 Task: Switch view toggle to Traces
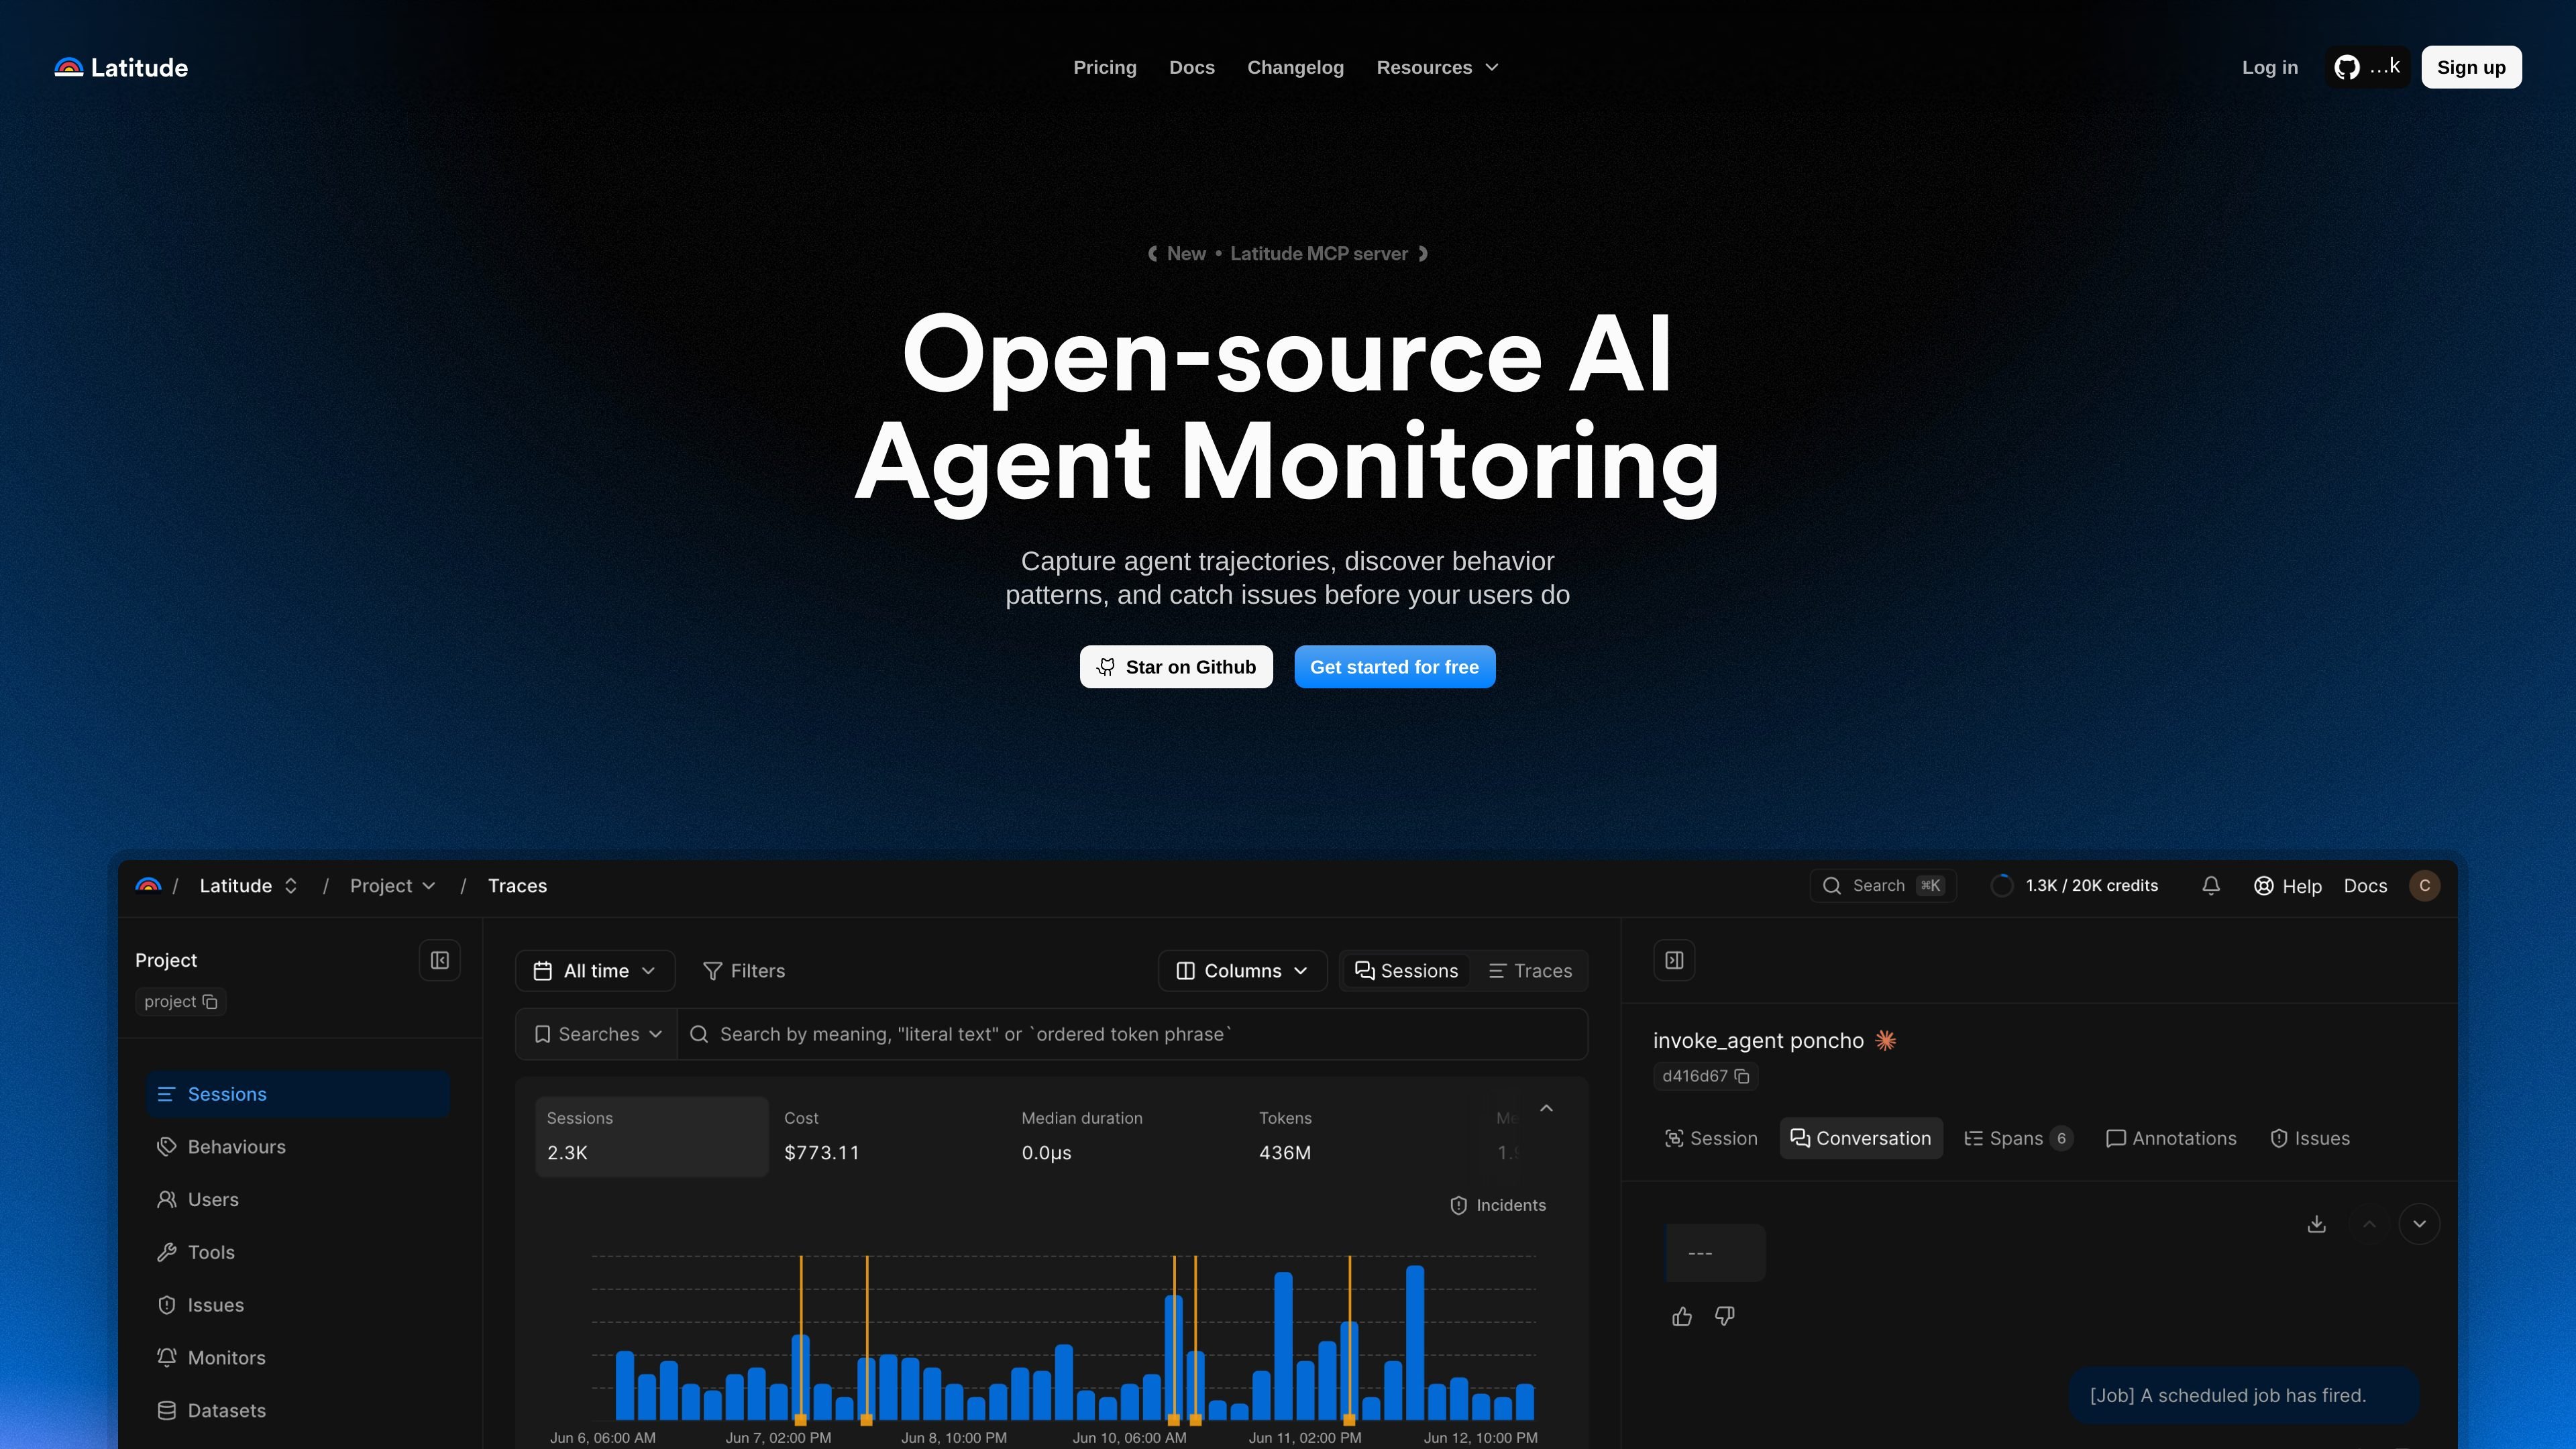[1530, 971]
